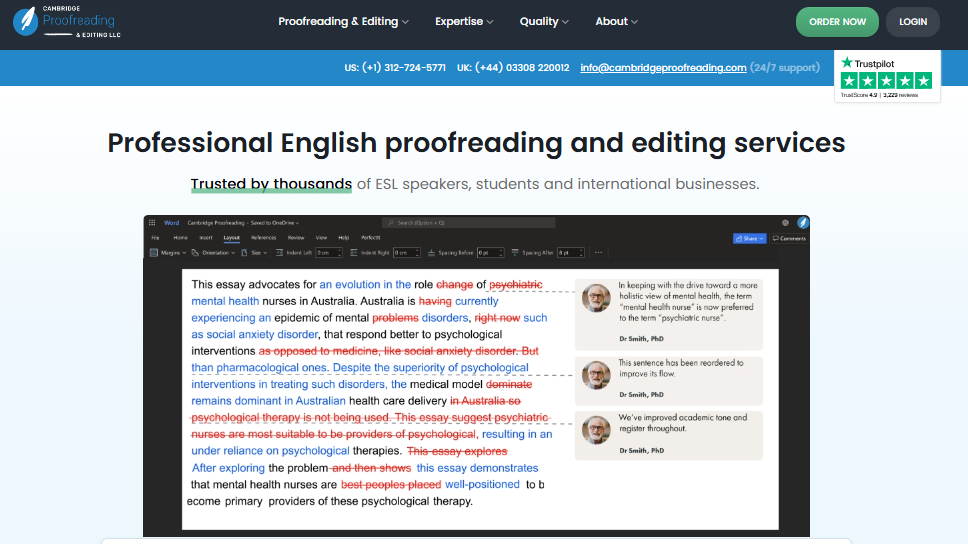This screenshot has height=544, width=968.
Task: Click Dr Smith avatar on academic tone comment
Action: click(x=596, y=430)
